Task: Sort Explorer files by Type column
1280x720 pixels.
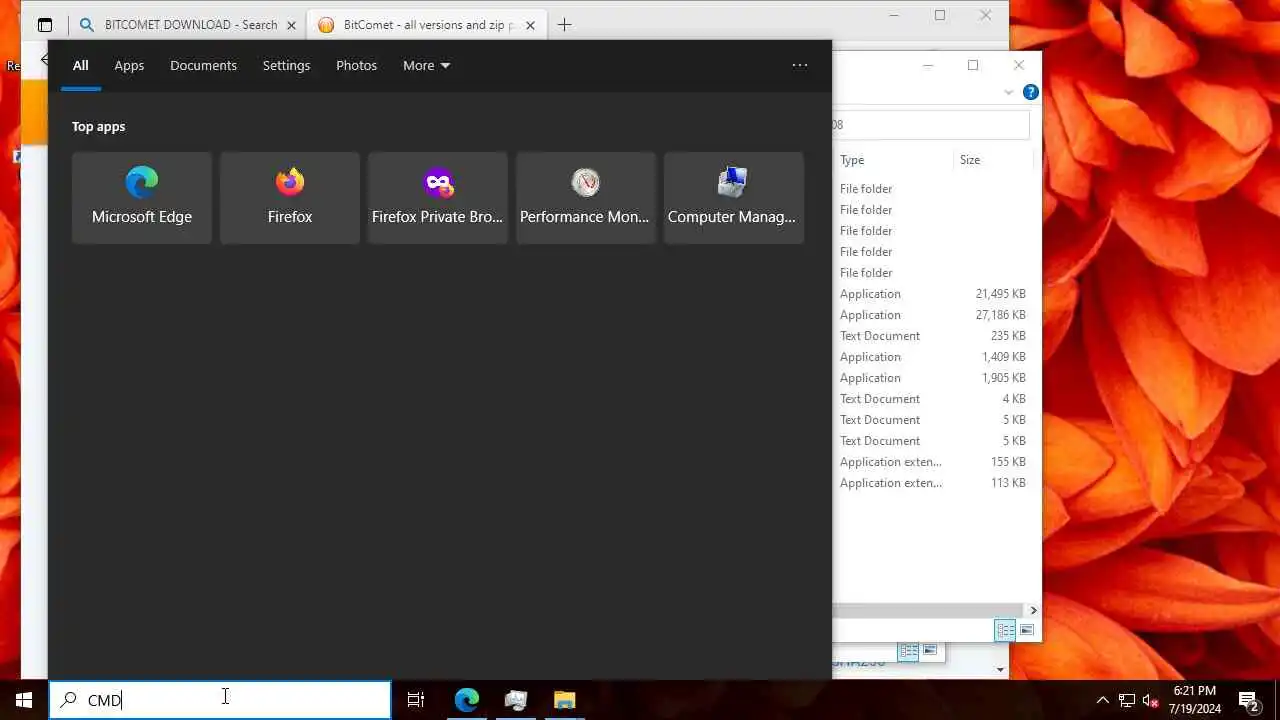Action: click(x=892, y=160)
